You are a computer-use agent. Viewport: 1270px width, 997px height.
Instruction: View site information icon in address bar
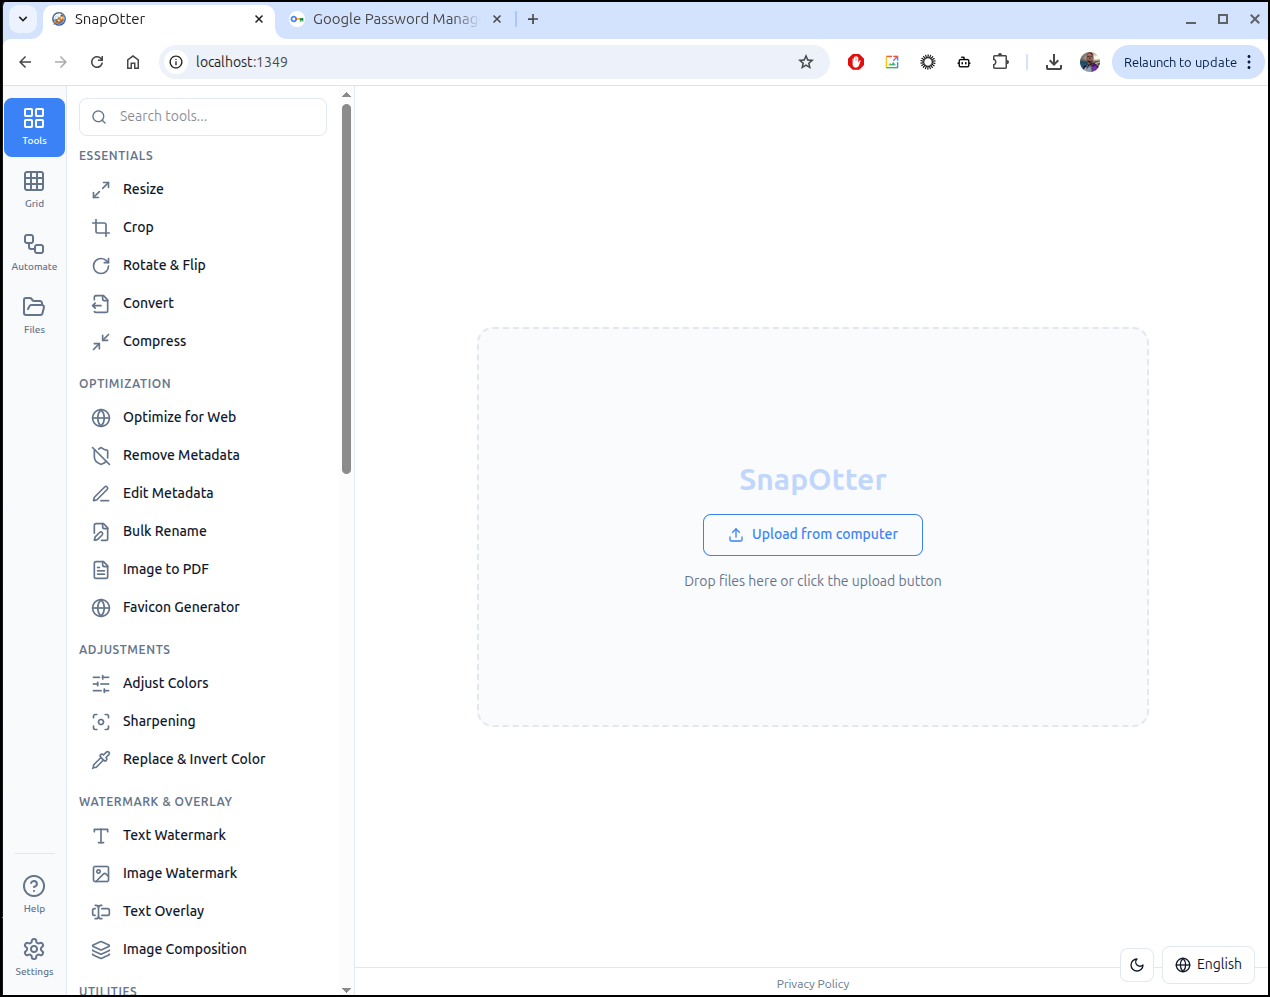point(176,62)
